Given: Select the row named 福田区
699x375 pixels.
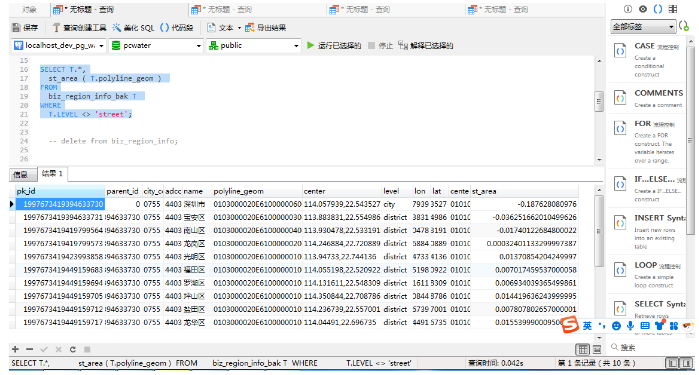Looking at the screenshot, I should click(294, 270).
